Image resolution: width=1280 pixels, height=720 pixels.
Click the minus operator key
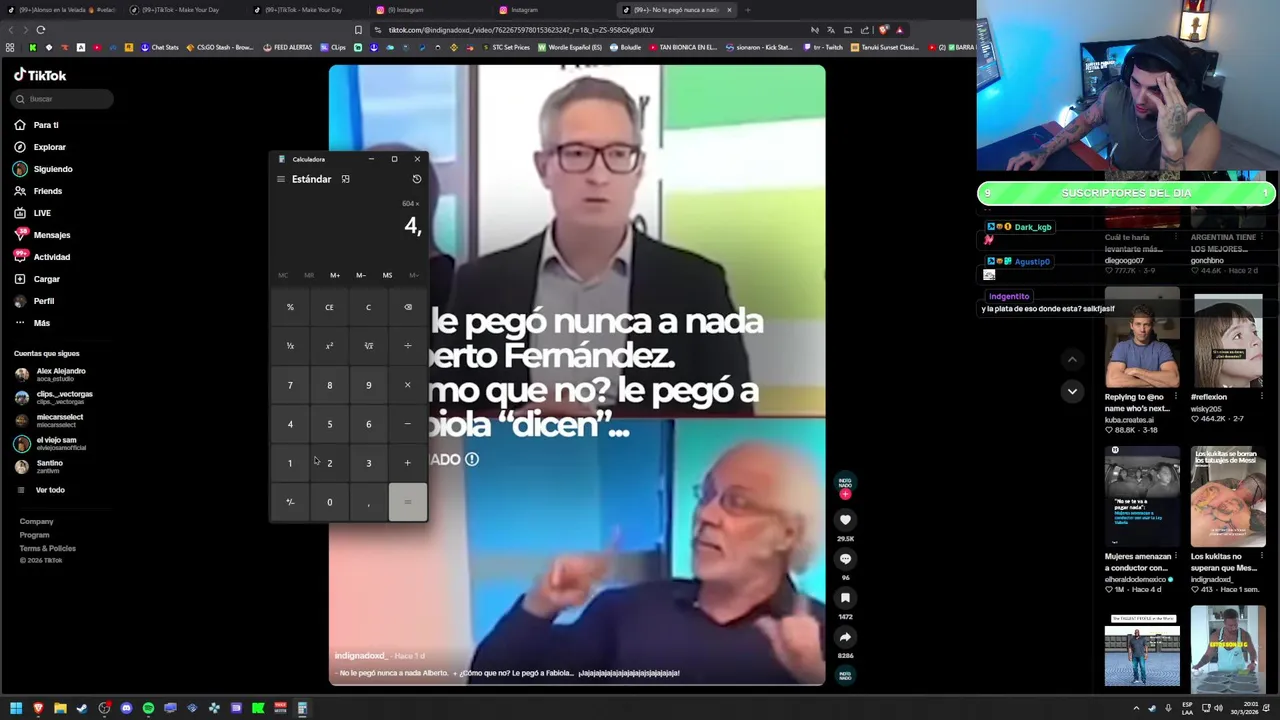click(x=407, y=424)
